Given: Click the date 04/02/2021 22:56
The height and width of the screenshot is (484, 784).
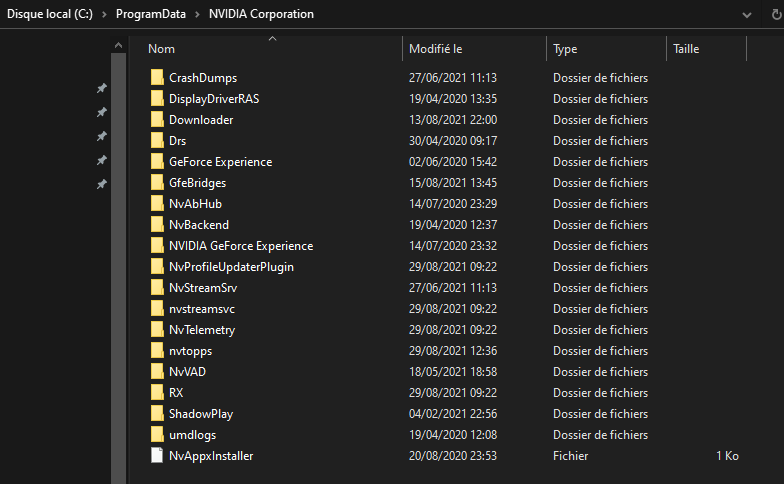Looking at the screenshot, I should [453, 414].
